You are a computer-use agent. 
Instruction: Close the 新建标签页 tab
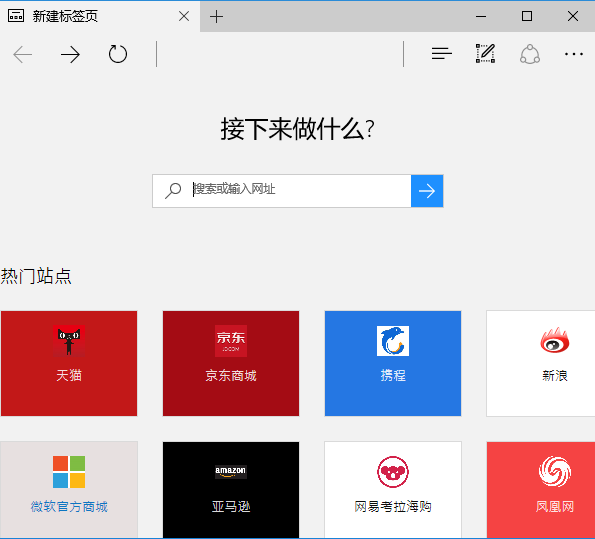pyautogui.click(x=184, y=16)
